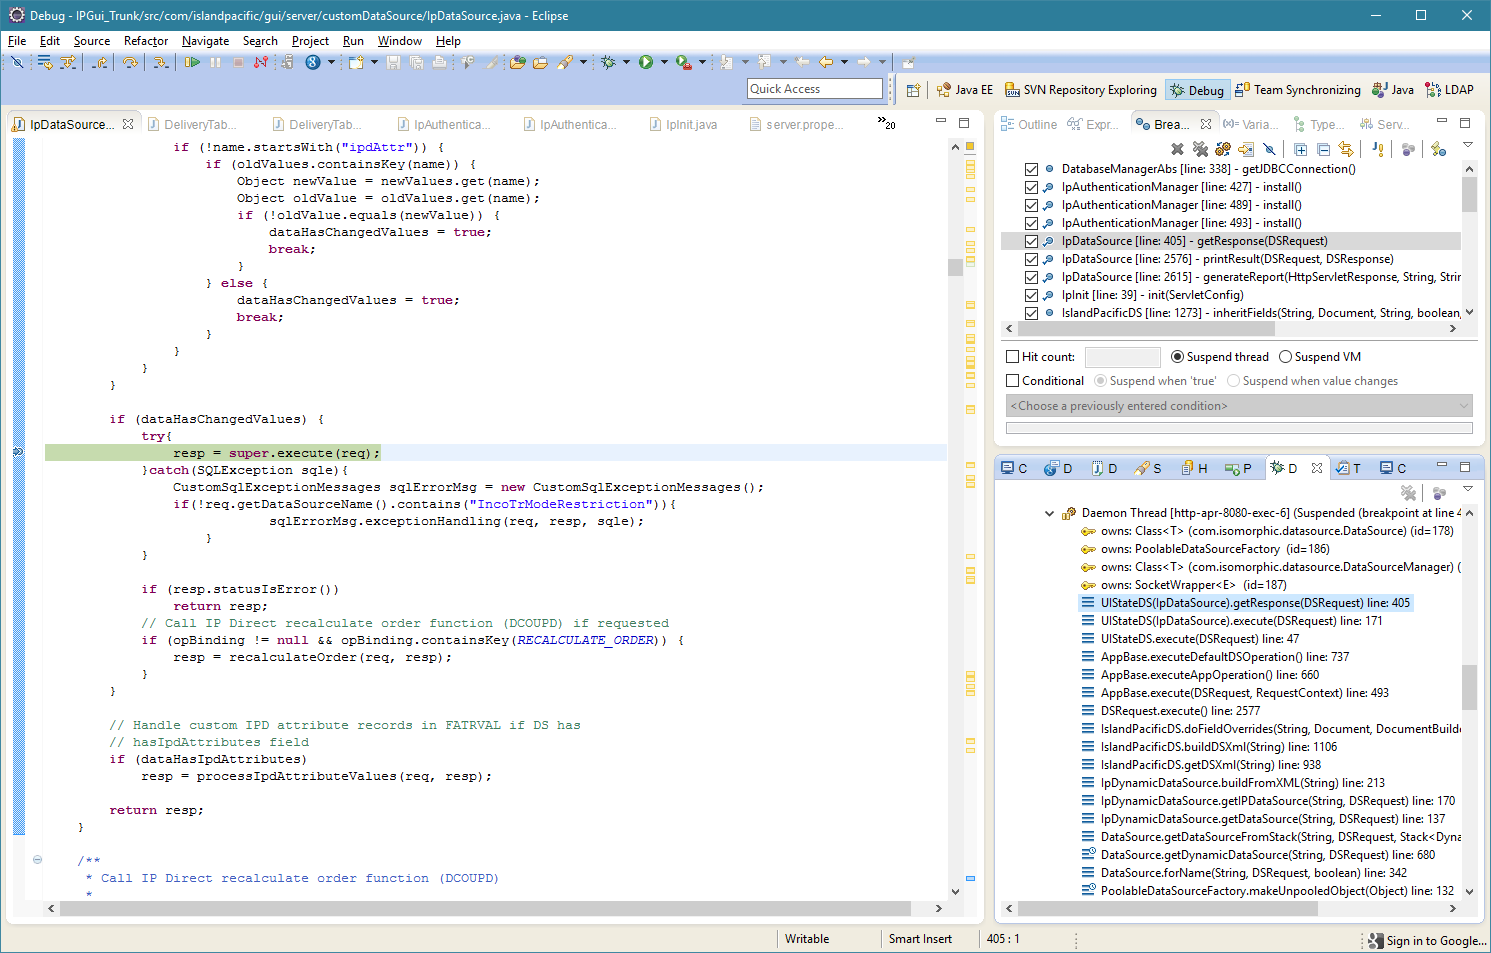The width and height of the screenshot is (1491, 953).
Task: Click the green Run launch icon
Action: [646, 62]
